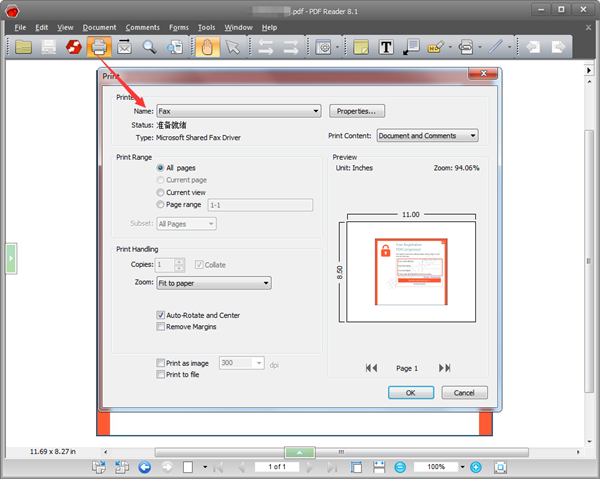Open the zoom percentage dropdown arrow
This screenshot has width=600, height=479.
(462, 467)
